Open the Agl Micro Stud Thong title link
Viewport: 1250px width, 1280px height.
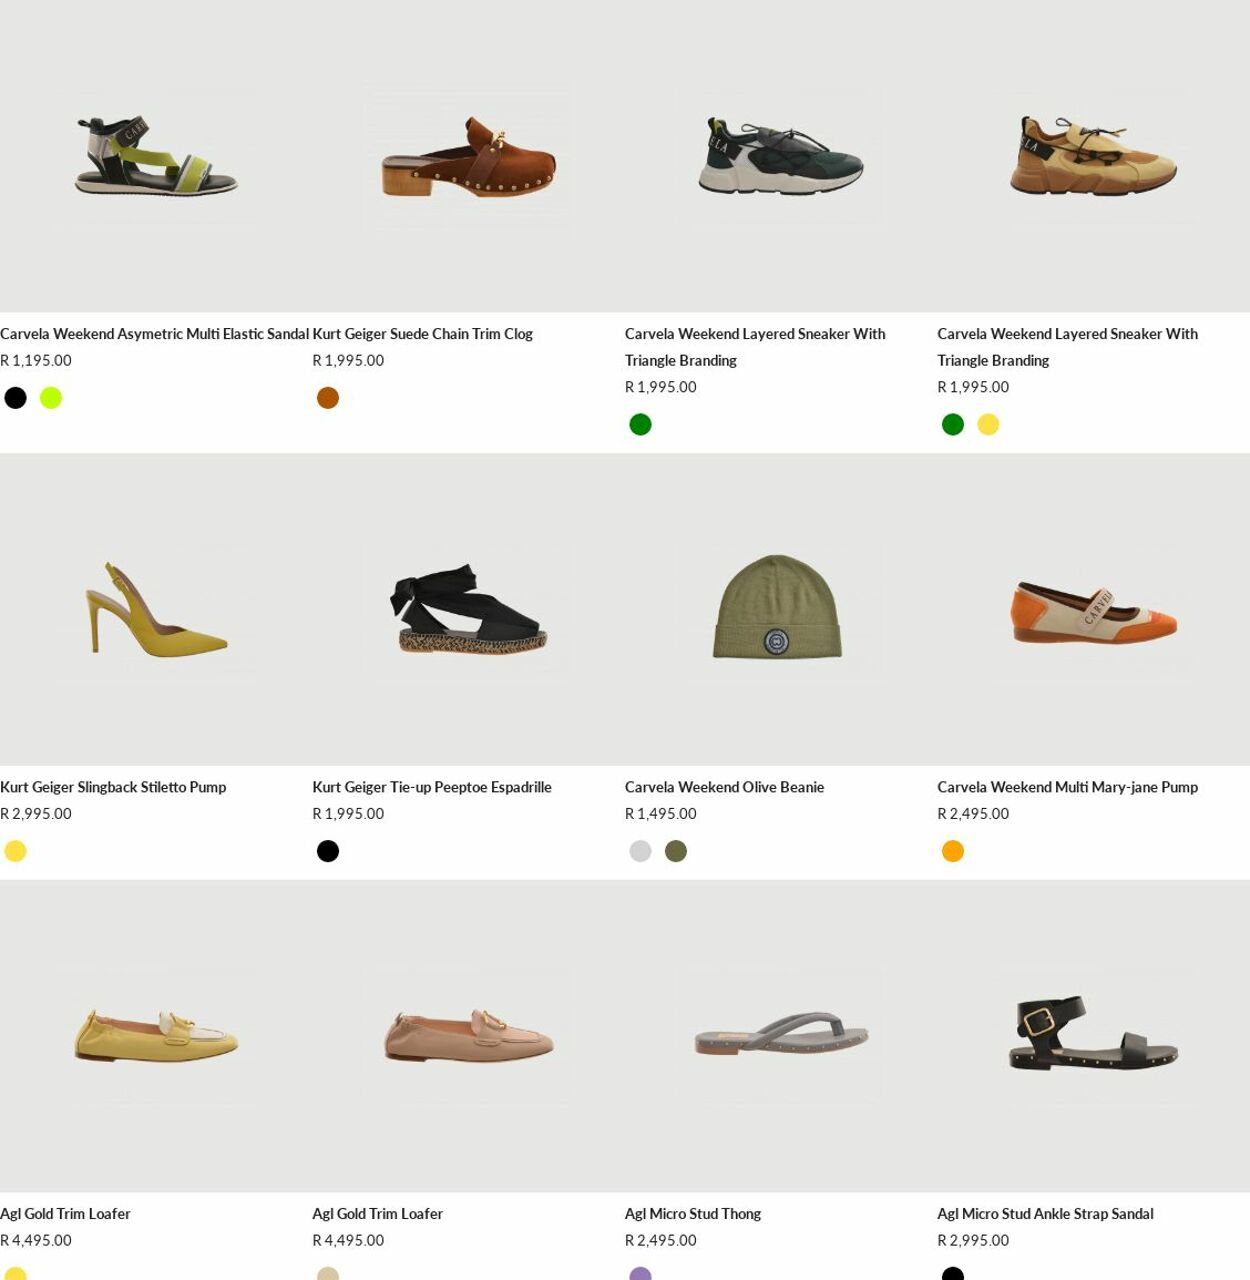point(693,1214)
